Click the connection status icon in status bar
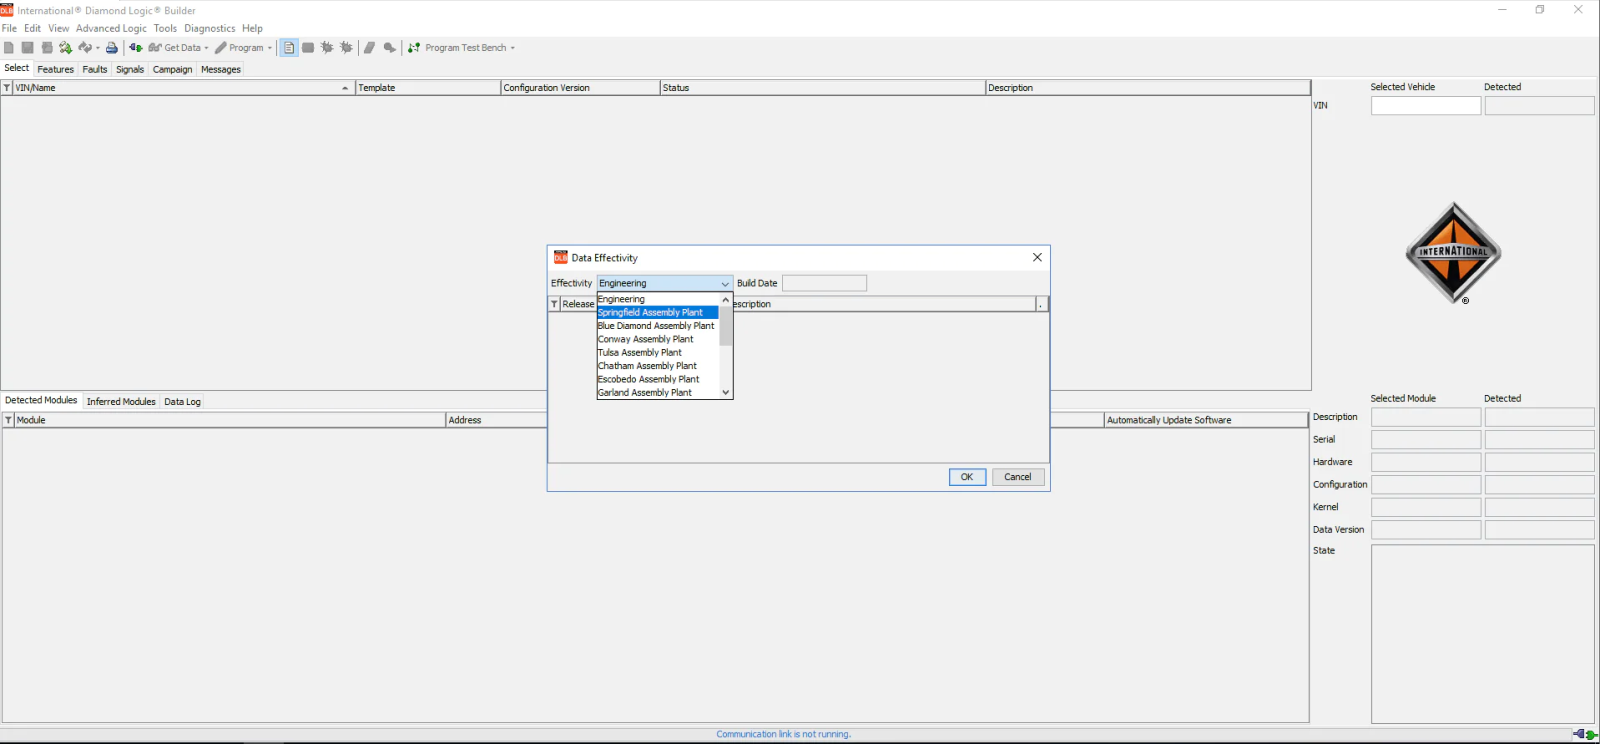 tap(1584, 734)
